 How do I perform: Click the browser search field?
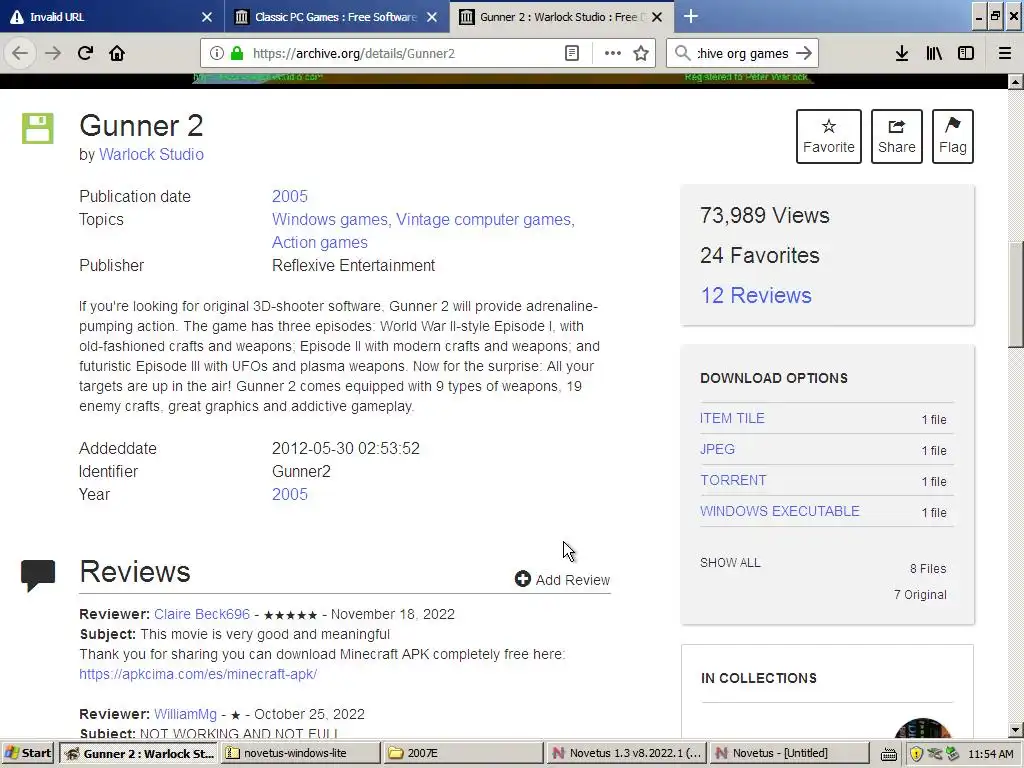pyautogui.click(x=743, y=54)
